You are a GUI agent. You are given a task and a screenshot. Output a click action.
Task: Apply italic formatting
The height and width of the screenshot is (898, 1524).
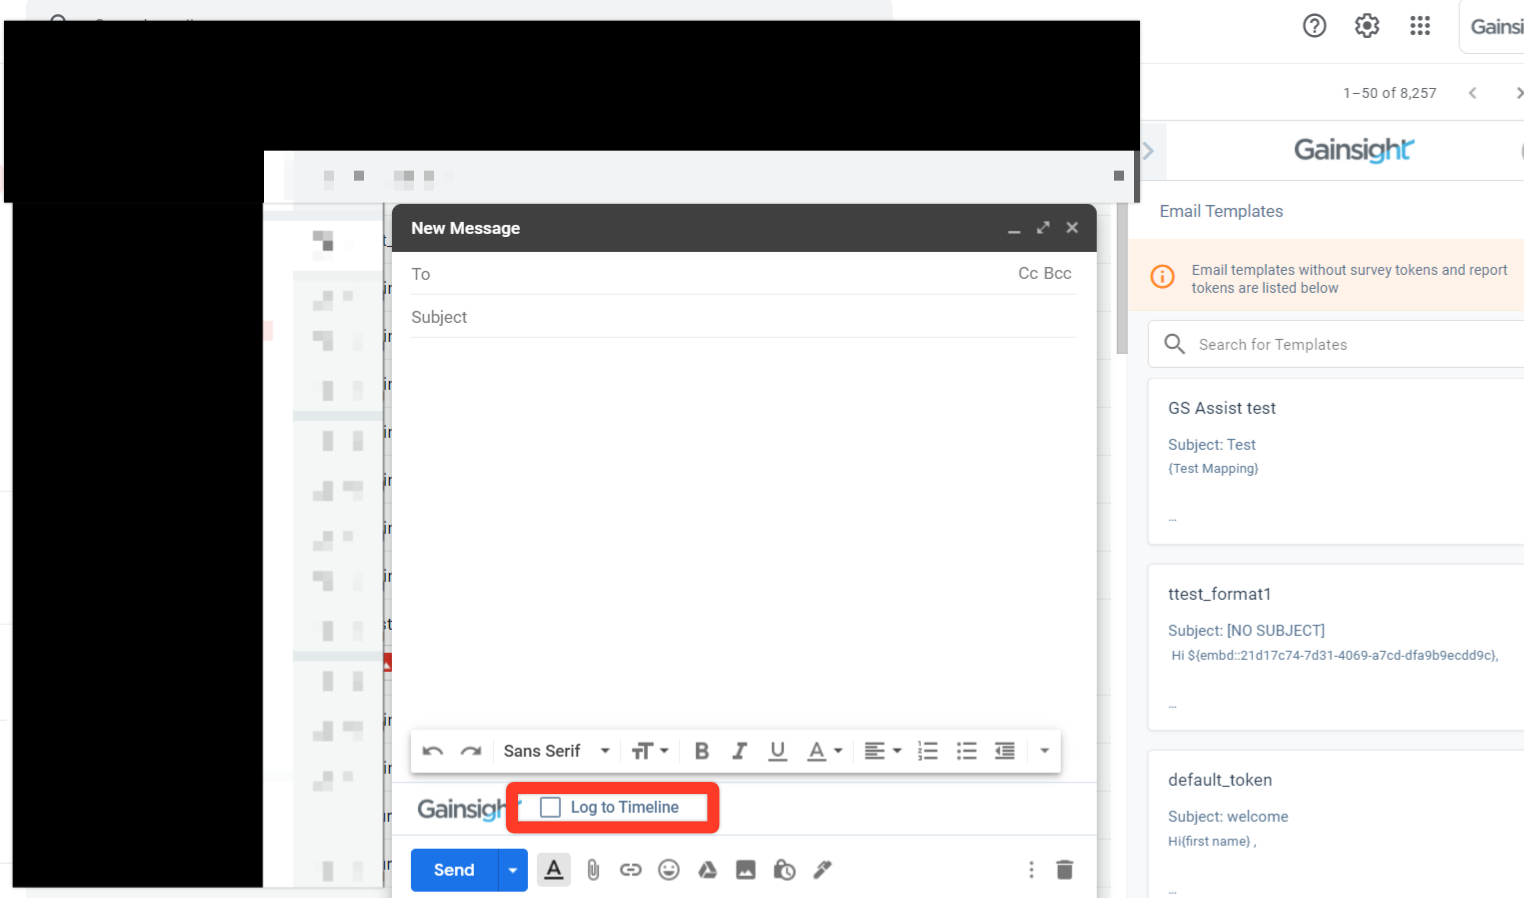(x=740, y=751)
